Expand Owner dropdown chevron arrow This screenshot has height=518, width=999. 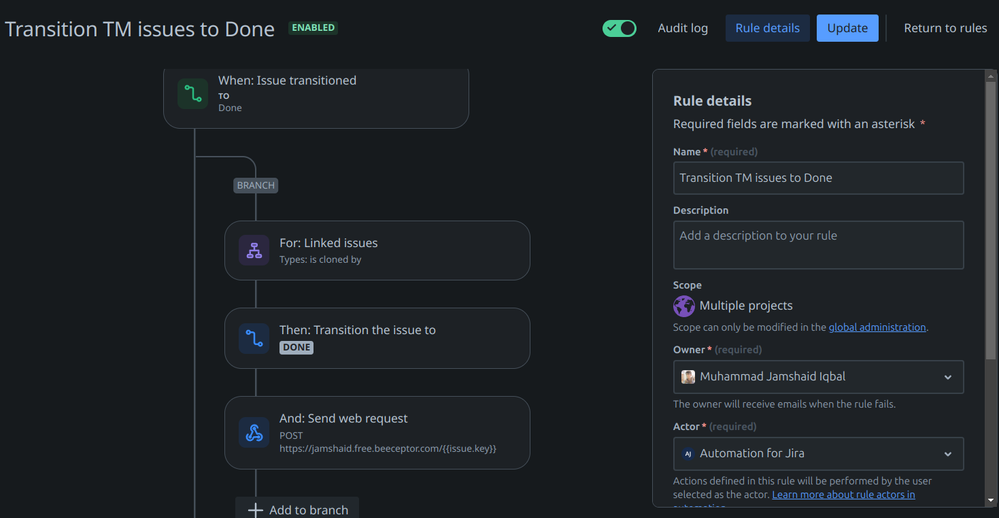click(948, 377)
